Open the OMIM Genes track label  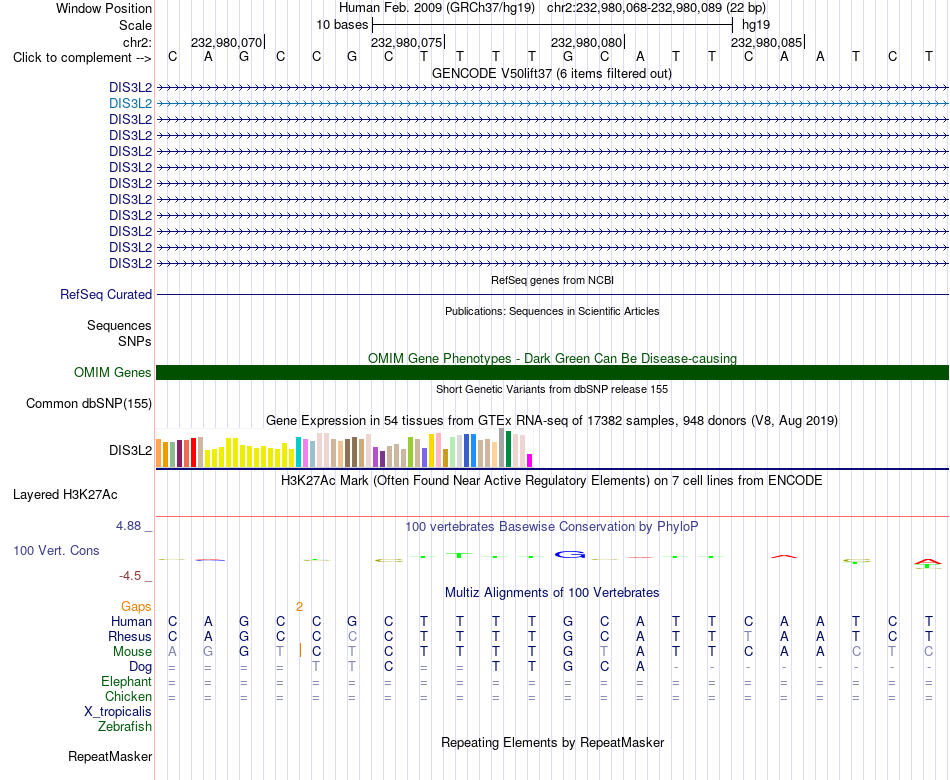[113, 372]
